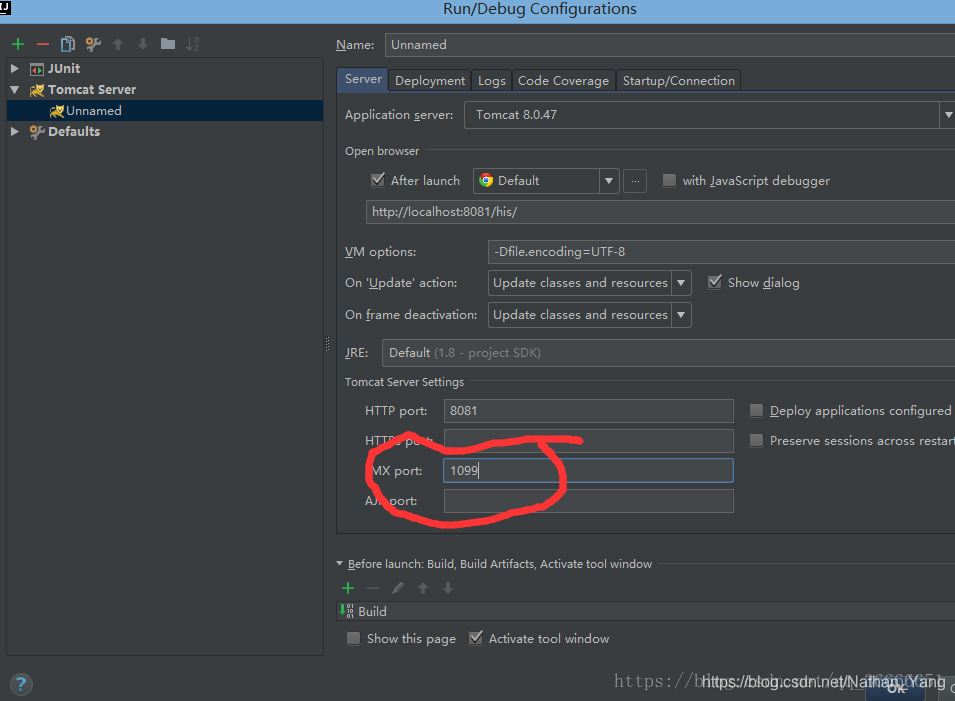Move before-launch task down
Image resolution: width=955 pixels, height=701 pixels.
(448, 588)
